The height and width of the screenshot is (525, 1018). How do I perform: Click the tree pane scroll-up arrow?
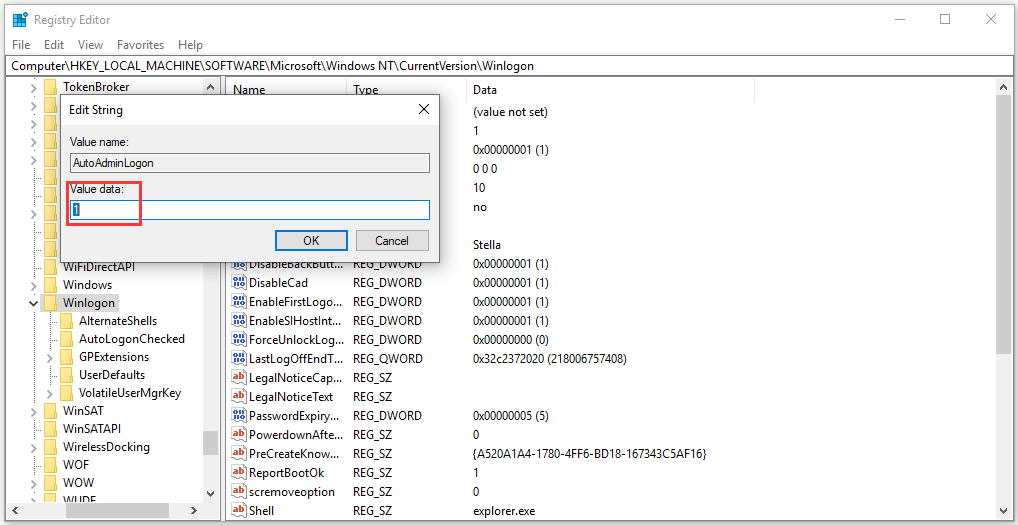[210, 87]
